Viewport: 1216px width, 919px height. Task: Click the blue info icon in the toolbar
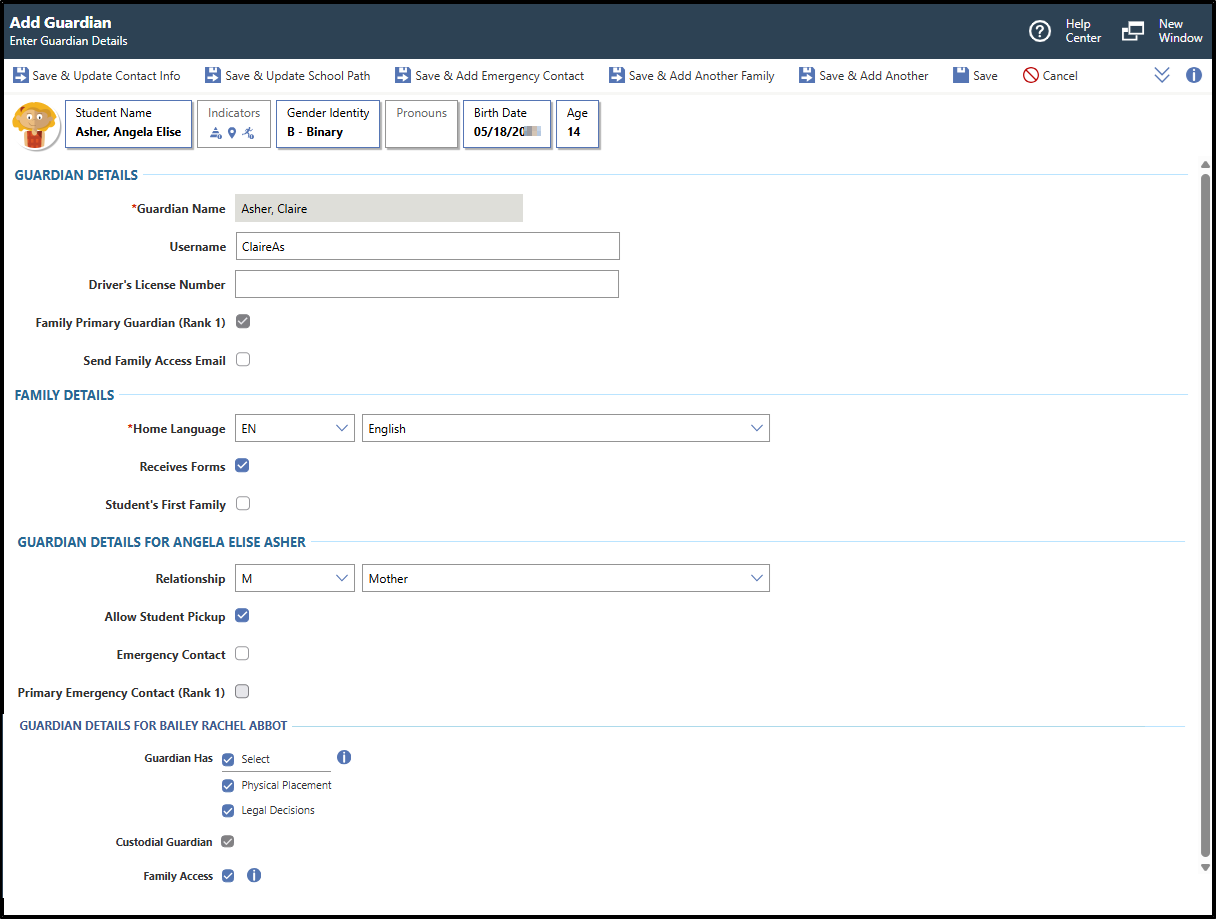coord(1194,75)
